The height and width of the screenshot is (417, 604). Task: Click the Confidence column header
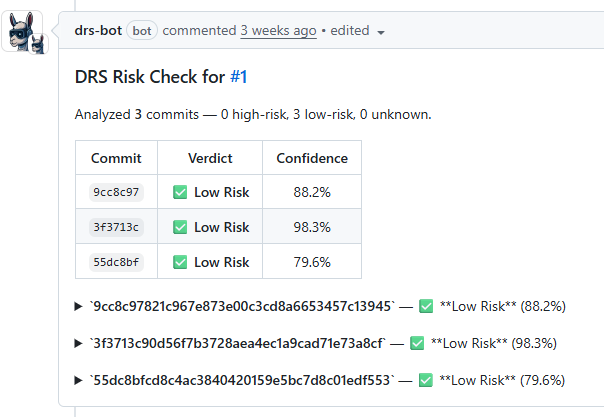[x=312, y=158]
